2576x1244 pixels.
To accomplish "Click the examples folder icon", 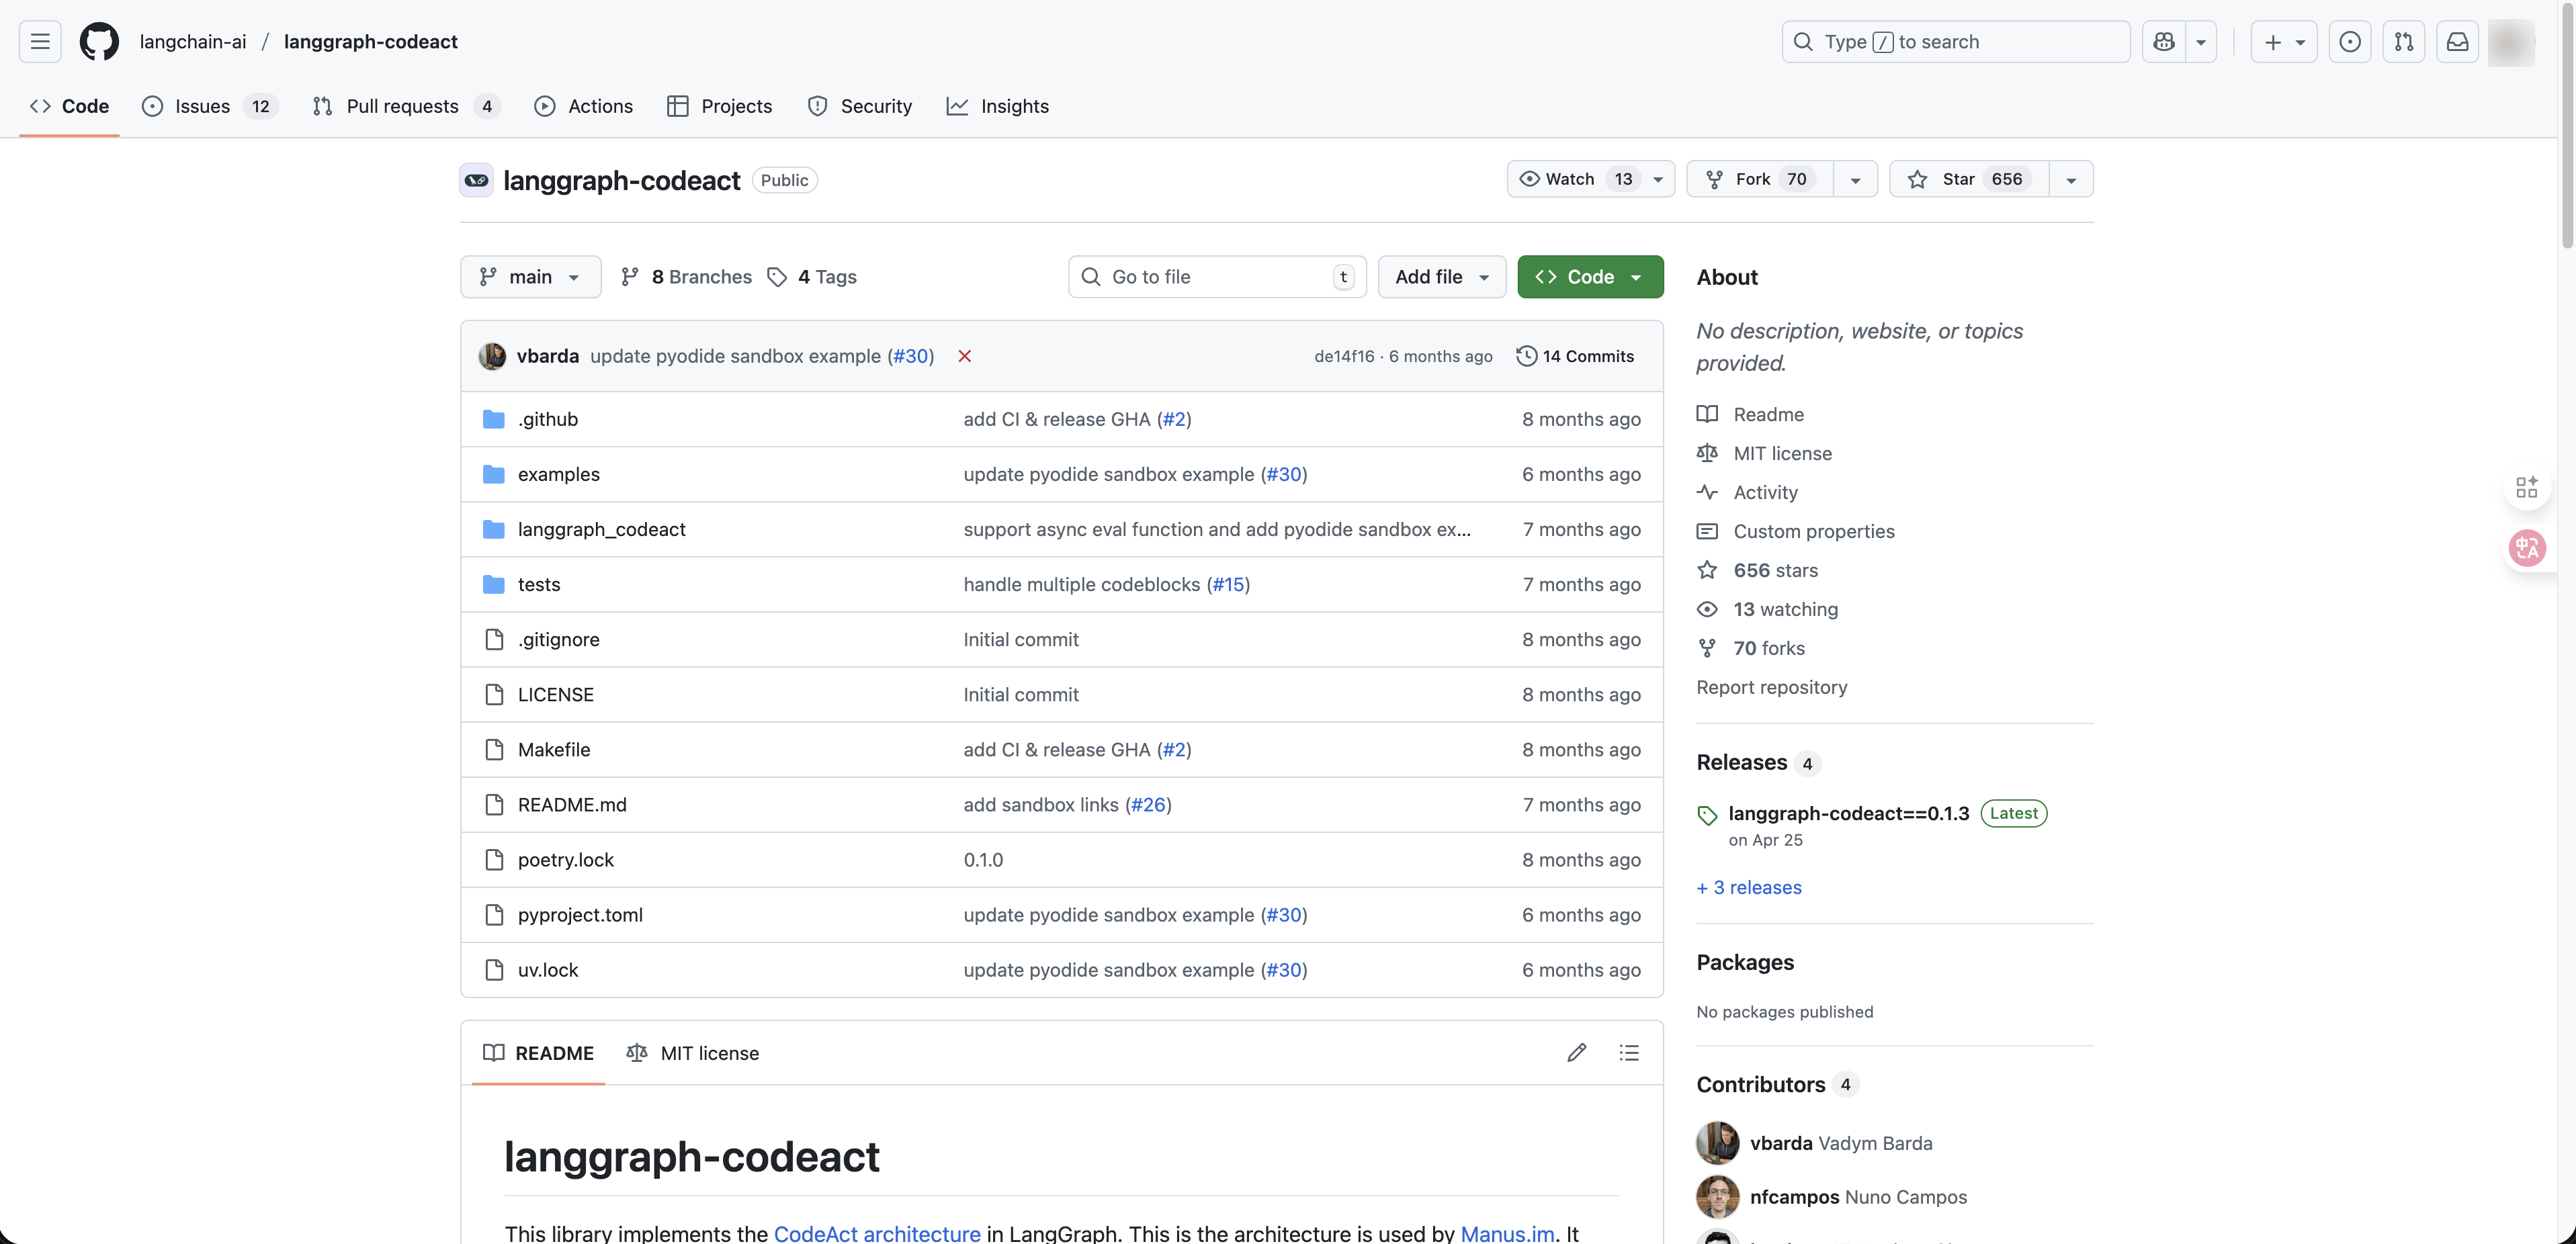I will coord(494,474).
